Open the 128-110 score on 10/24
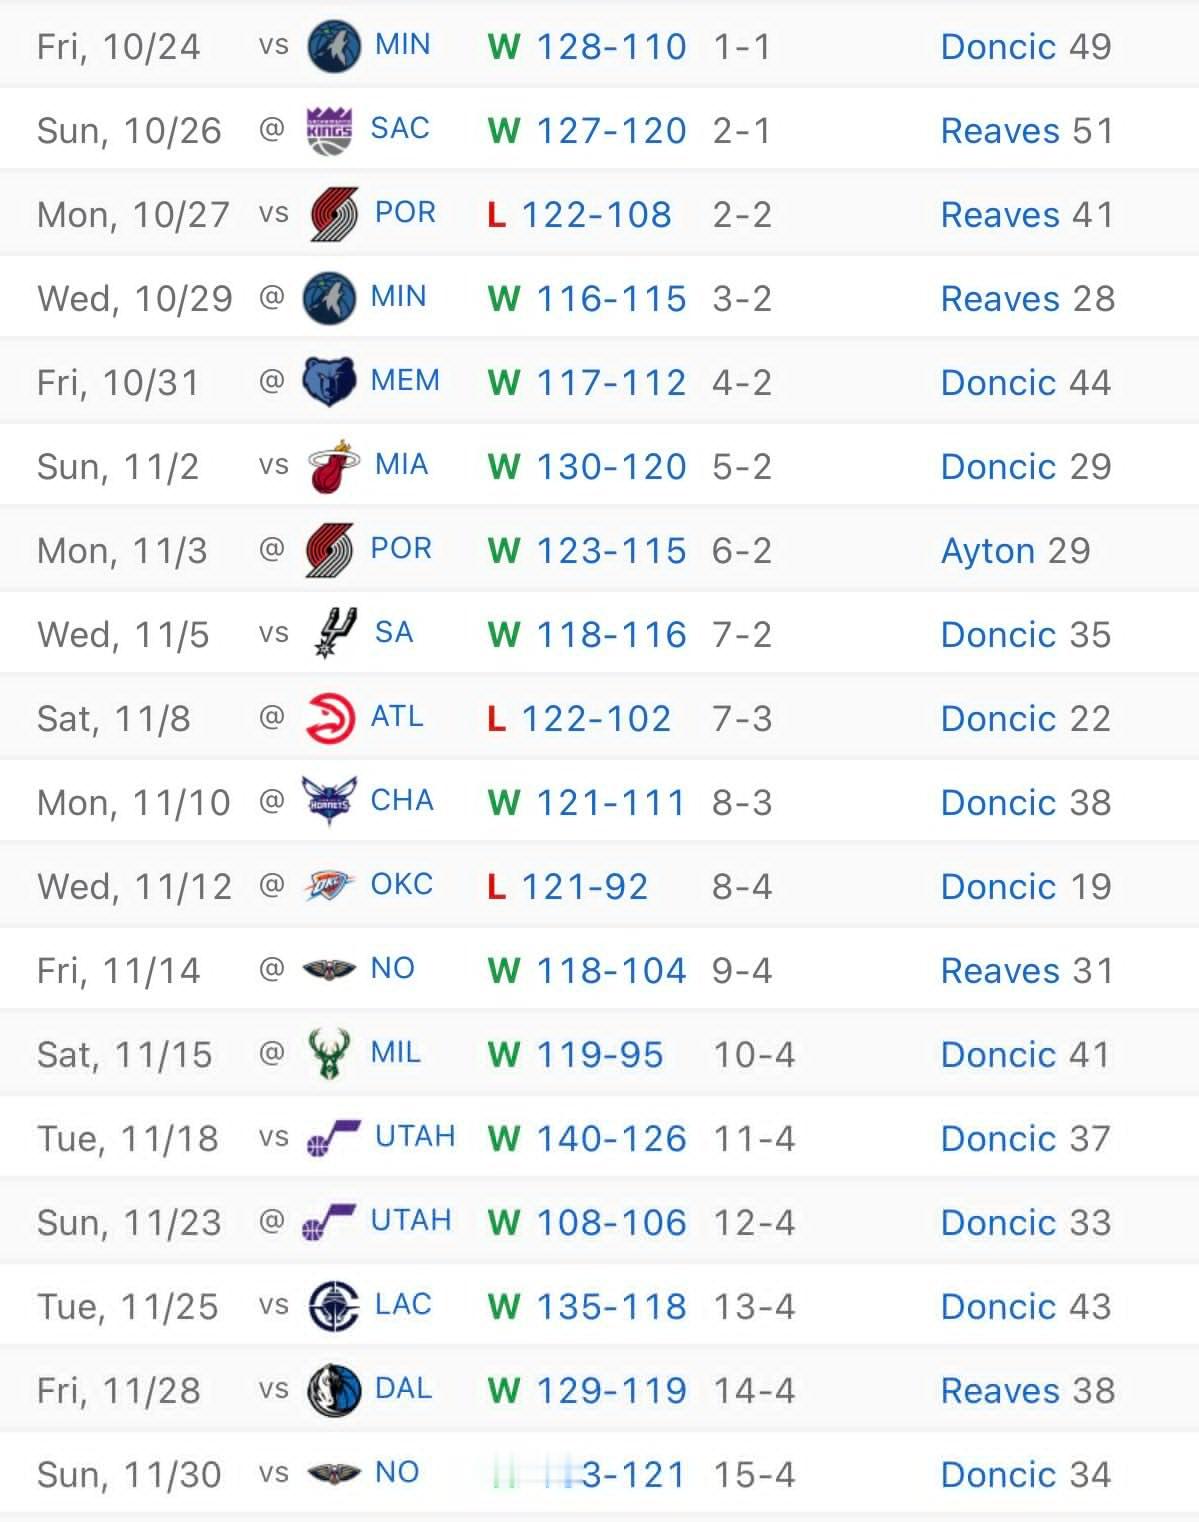 coord(611,47)
